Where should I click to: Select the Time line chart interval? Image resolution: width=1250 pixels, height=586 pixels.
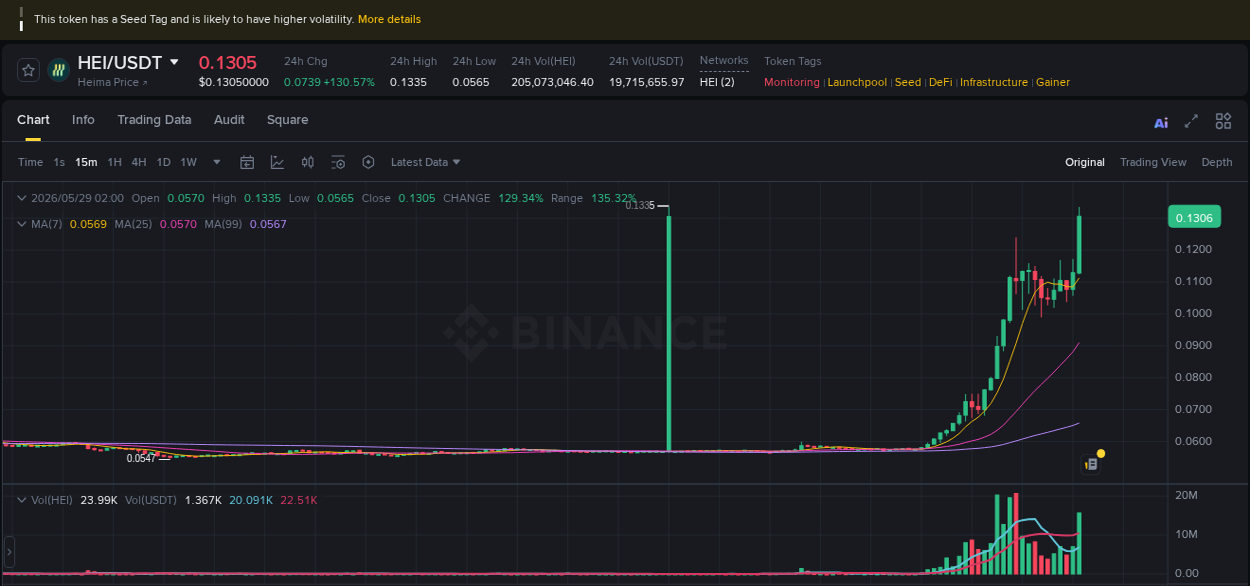(30, 162)
